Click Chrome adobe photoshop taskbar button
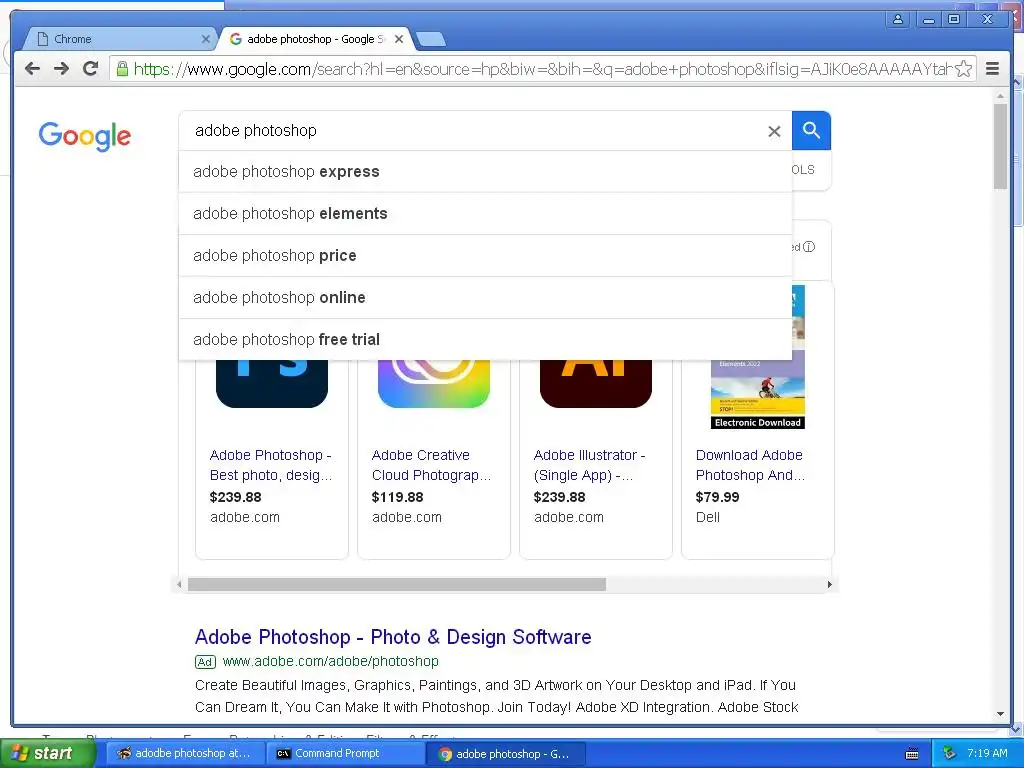The image size is (1024, 768). 507,754
